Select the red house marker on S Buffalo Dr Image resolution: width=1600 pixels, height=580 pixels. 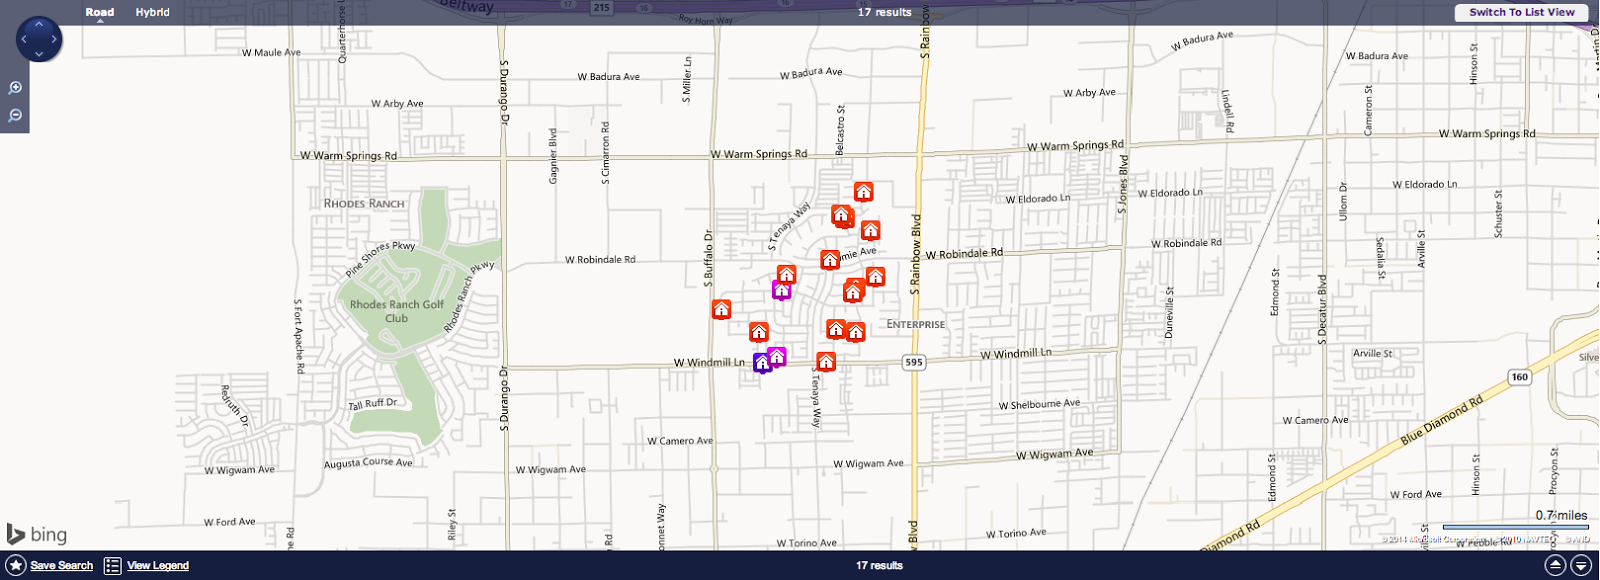click(721, 309)
